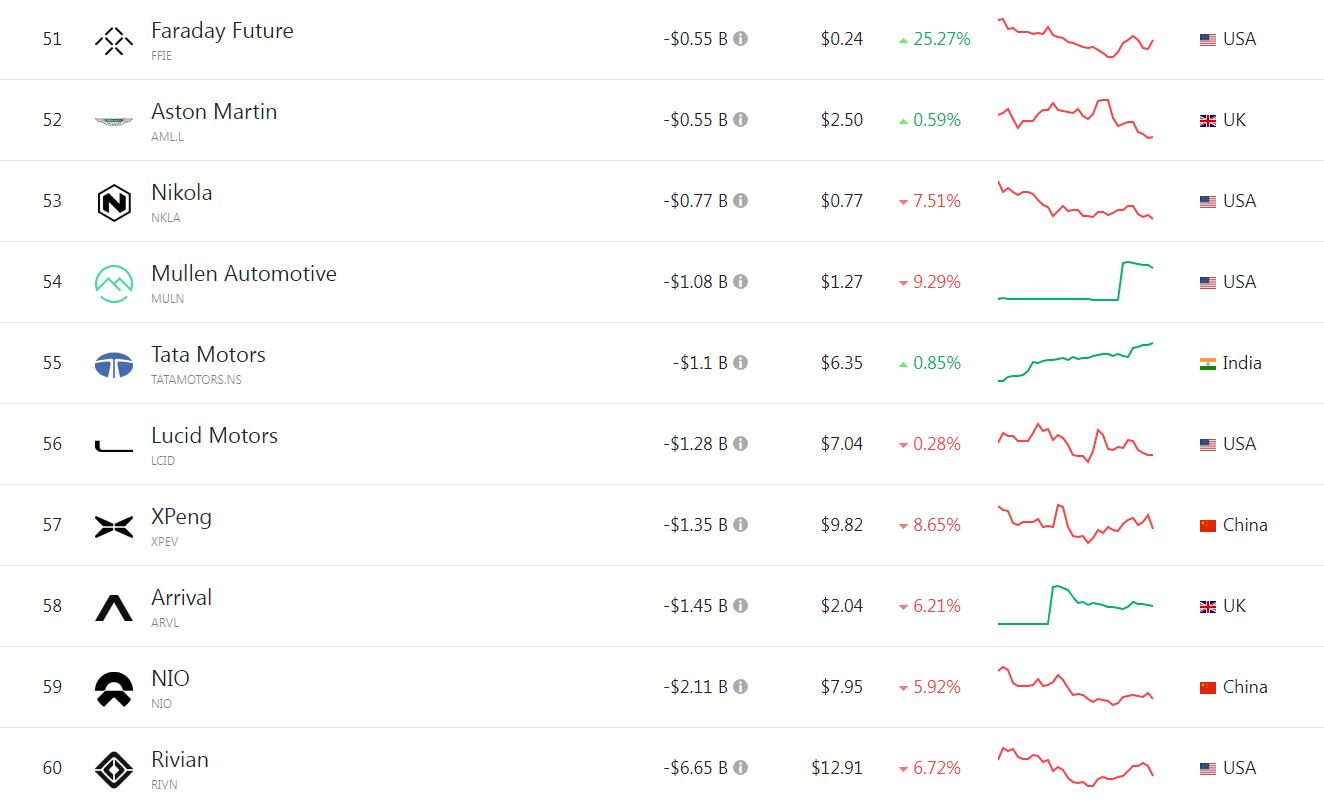The image size is (1324, 802).
Task: Open the Arrival company page
Action: click(x=181, y=598)
